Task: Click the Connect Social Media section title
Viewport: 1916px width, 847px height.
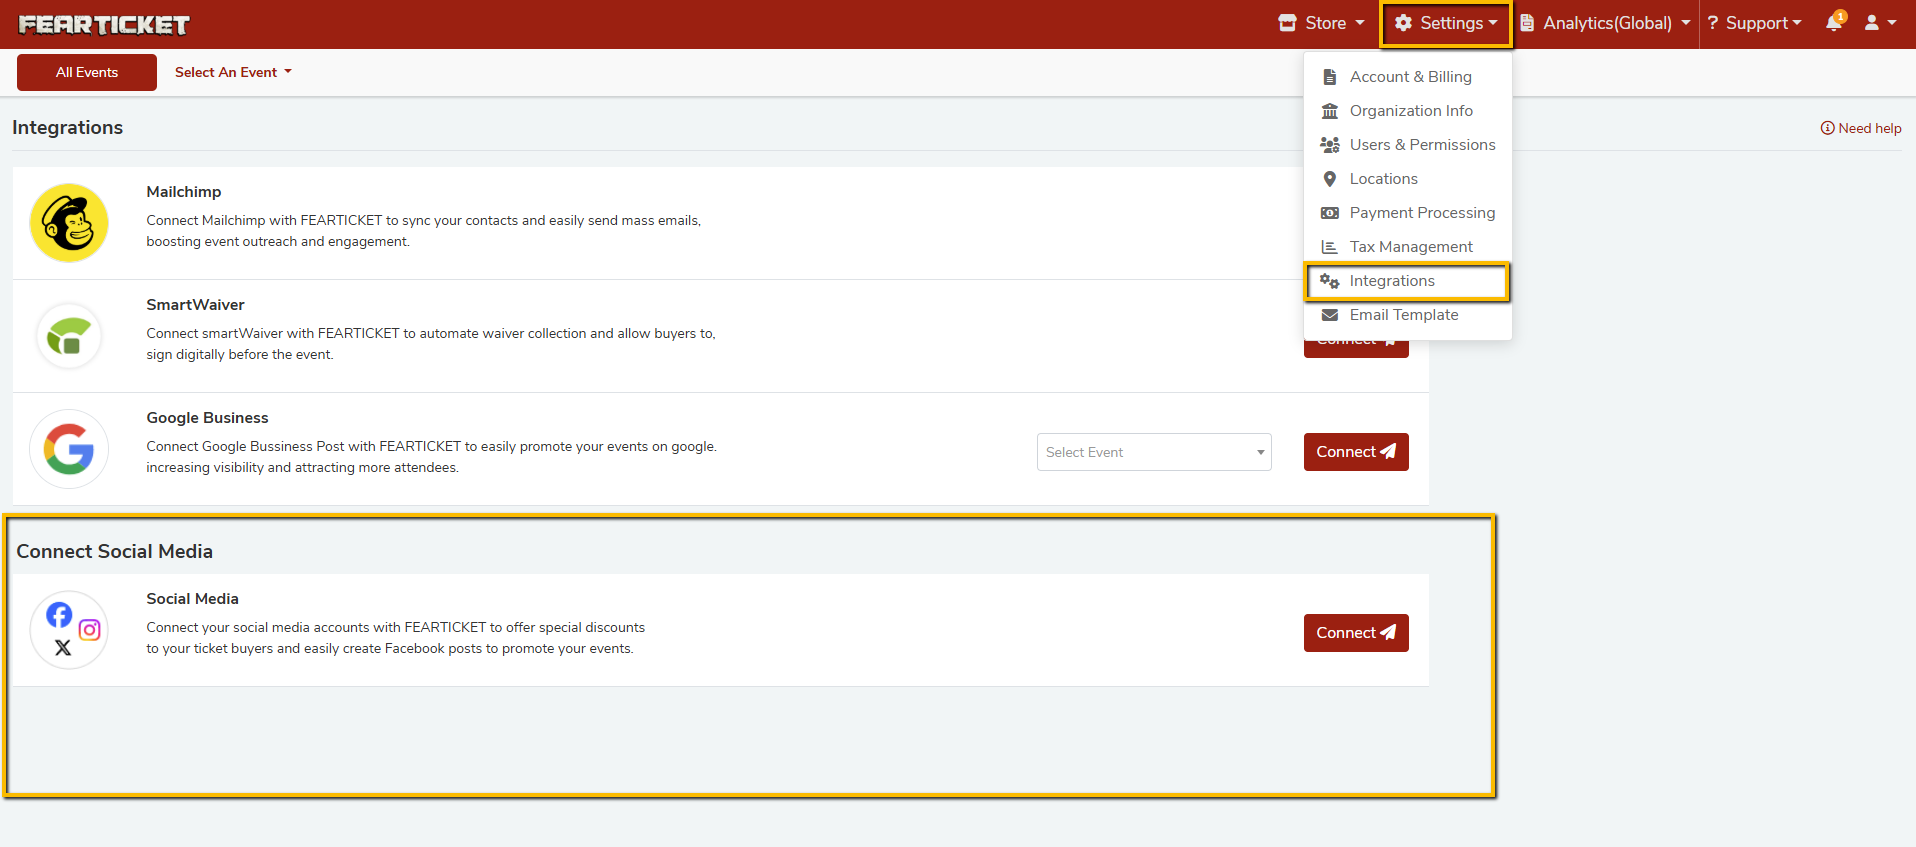Action: click(x=114, y=551)
